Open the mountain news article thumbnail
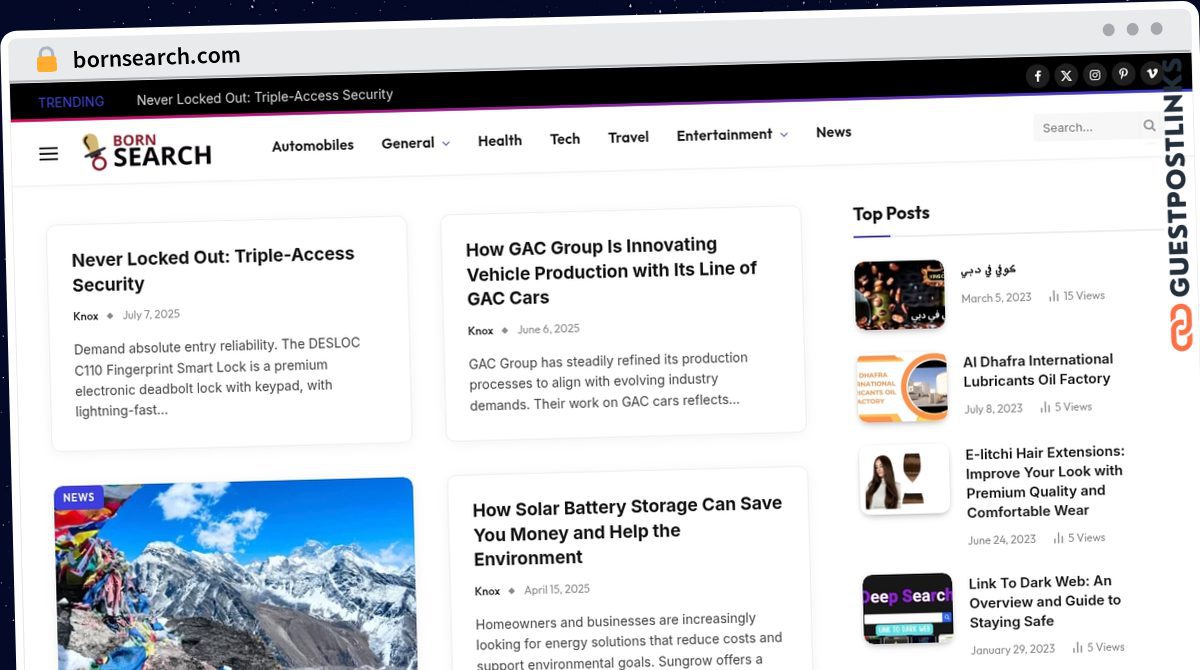This screenshot has width=1200, height=670. point(235,573)
